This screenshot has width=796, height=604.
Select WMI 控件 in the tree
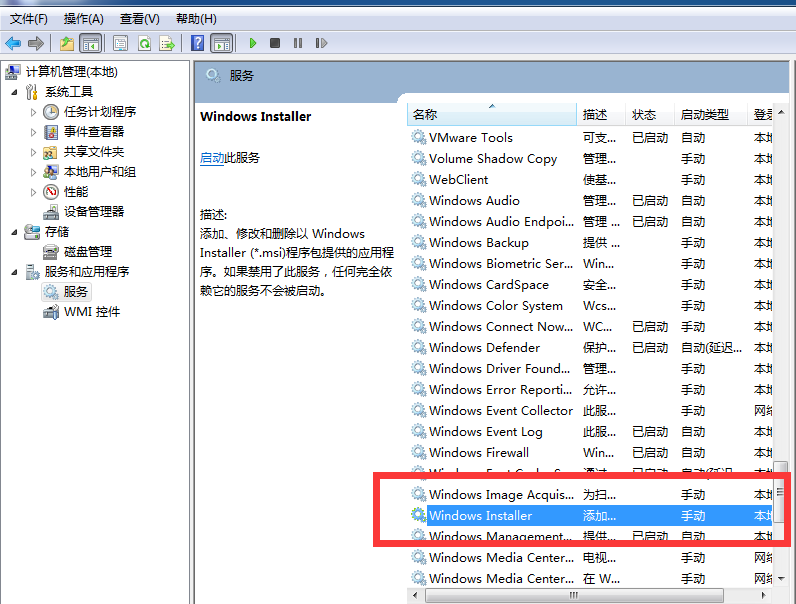pyautogui.click(x=92, y=312)
